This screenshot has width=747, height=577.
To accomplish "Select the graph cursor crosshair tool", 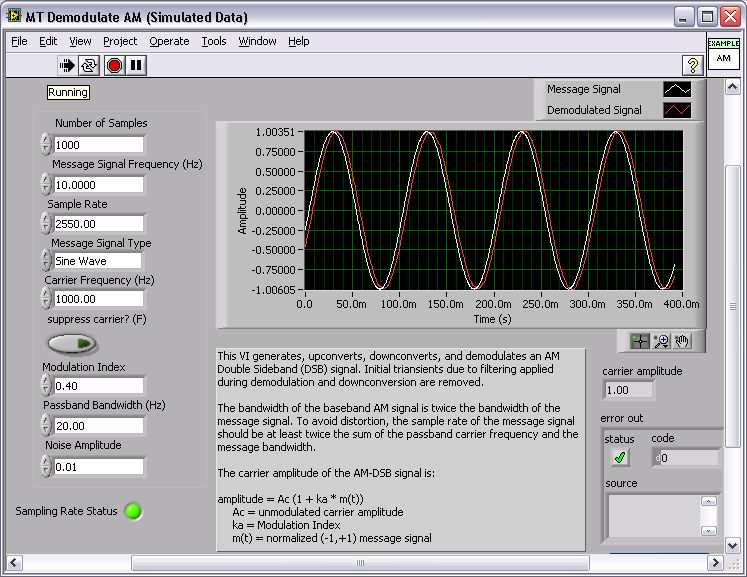I will click(640, 341).
